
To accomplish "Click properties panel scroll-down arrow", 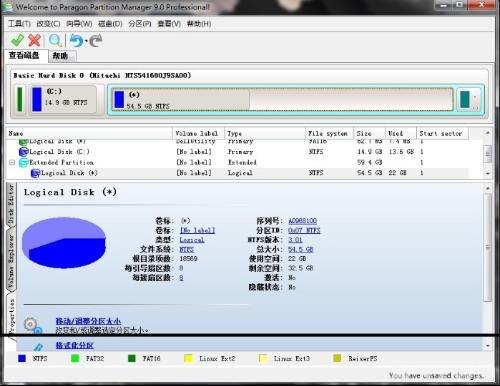I will (488, 346).
